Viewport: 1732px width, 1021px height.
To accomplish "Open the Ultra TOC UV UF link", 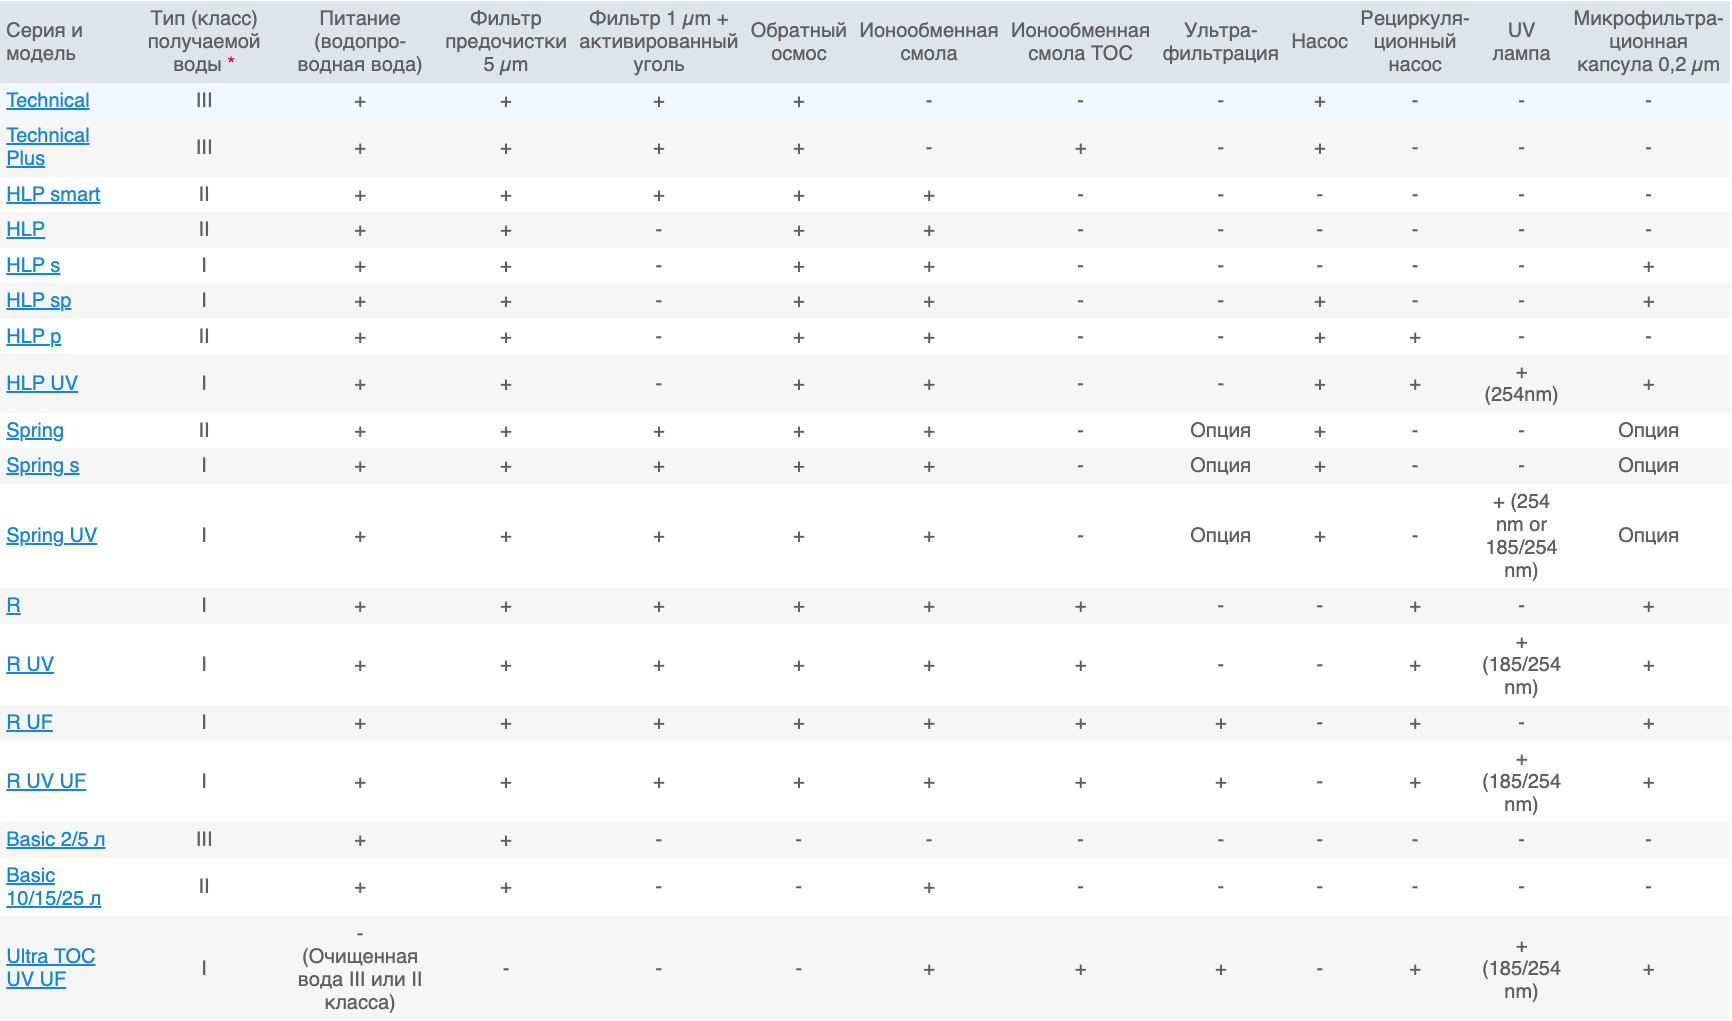I will tap(50, 967).
